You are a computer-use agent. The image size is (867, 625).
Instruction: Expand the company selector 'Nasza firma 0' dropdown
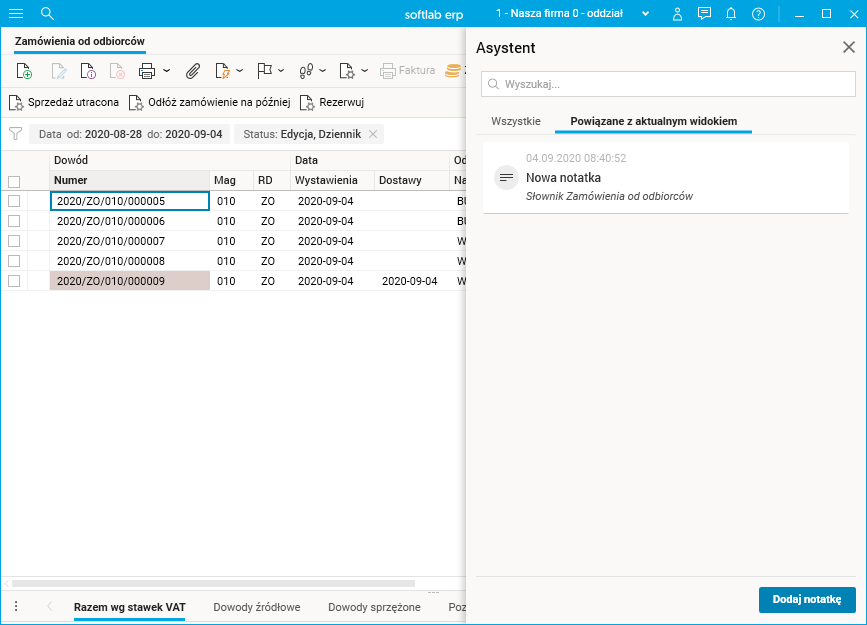645,14
